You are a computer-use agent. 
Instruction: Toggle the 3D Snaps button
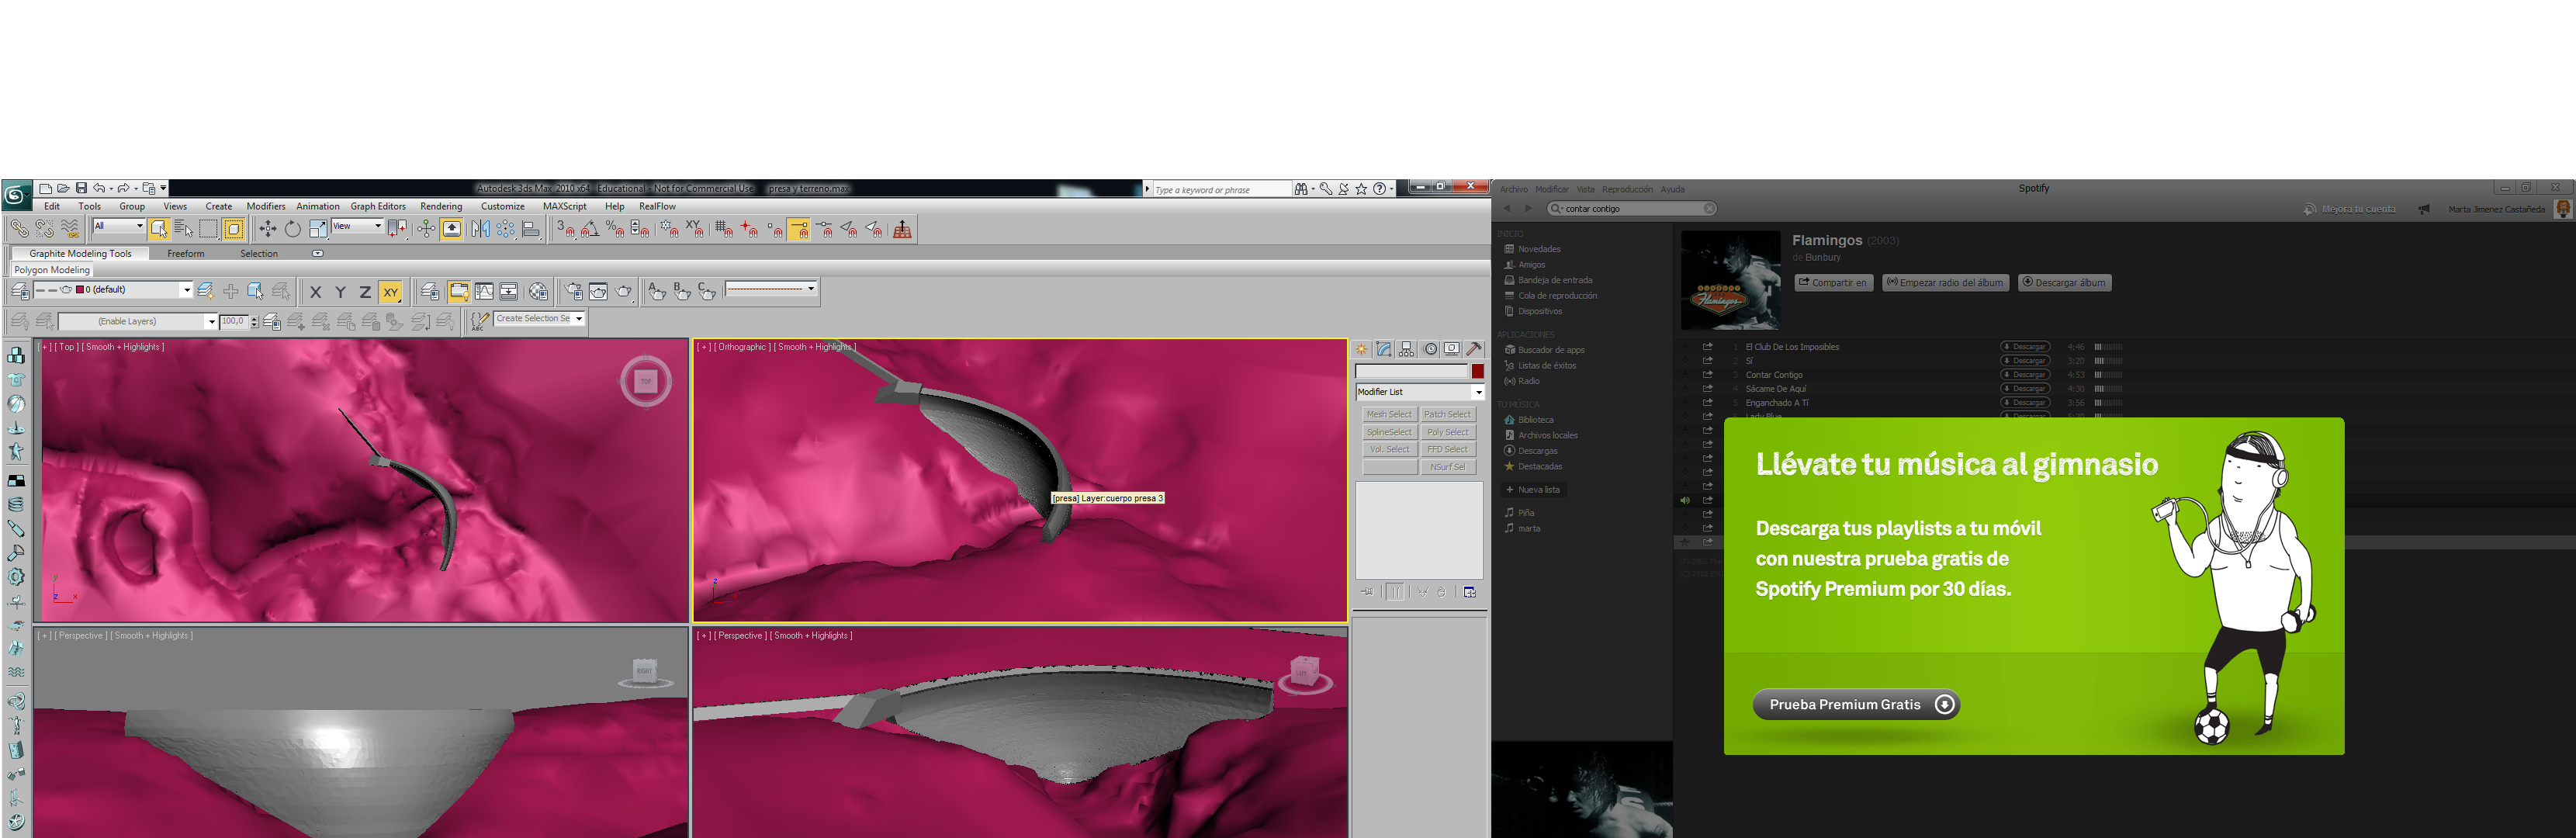point(565,229)
